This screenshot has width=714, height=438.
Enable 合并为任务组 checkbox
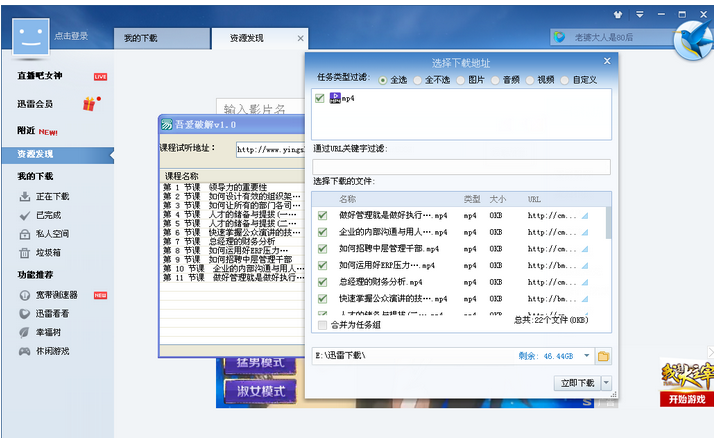click(x=322, y=325)
